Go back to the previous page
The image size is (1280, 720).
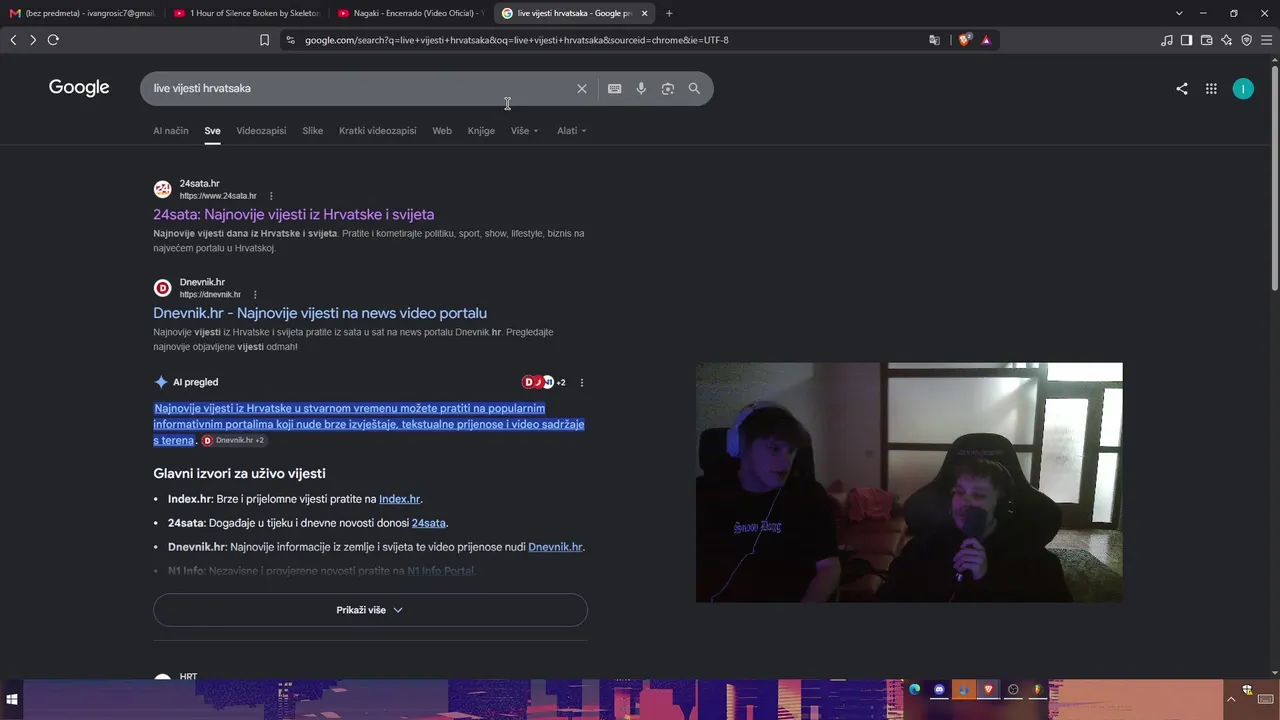[13, 40]
